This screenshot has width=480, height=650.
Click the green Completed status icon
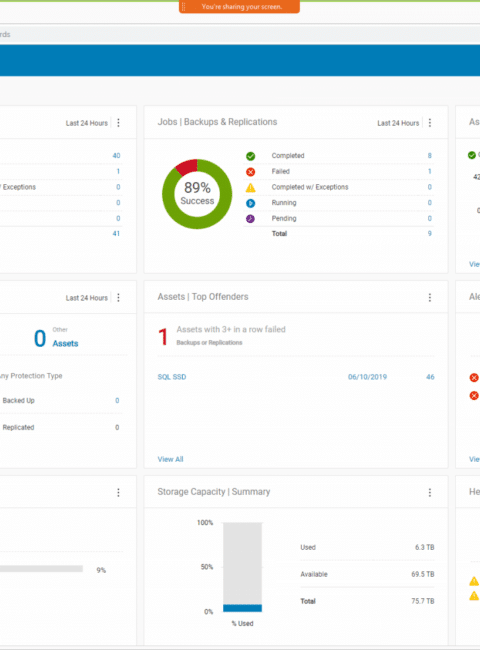click(250, 156)
